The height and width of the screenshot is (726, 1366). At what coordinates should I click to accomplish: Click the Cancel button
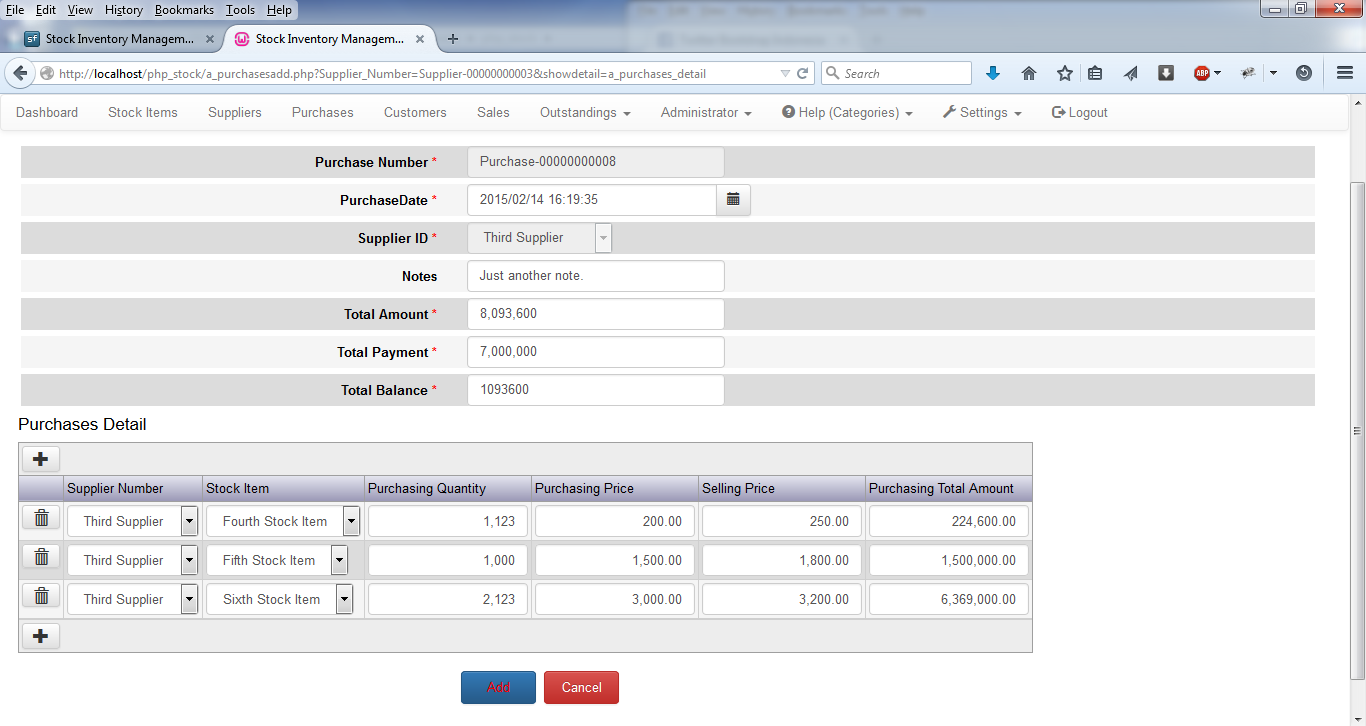click(x=581, y=687)
